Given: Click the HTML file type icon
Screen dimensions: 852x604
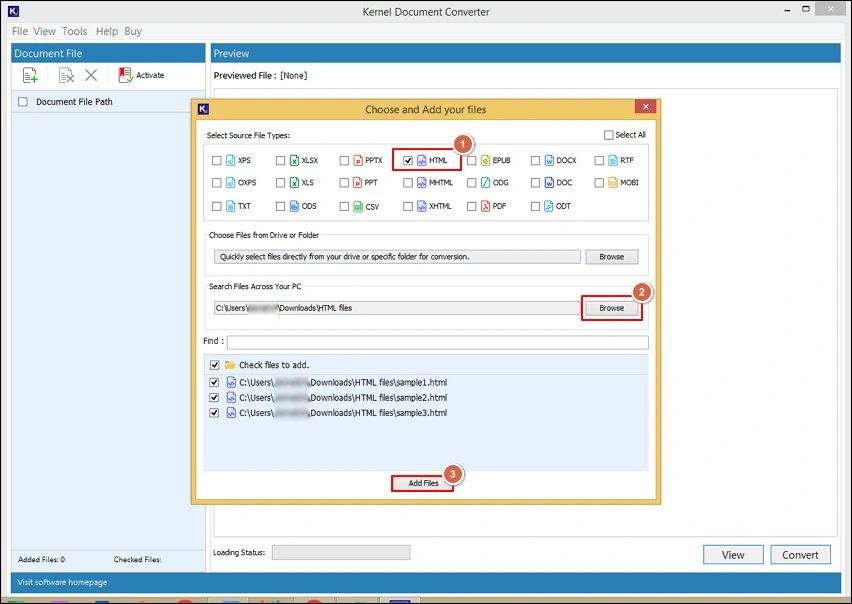Looking at the screenshot, I should 422,160.
